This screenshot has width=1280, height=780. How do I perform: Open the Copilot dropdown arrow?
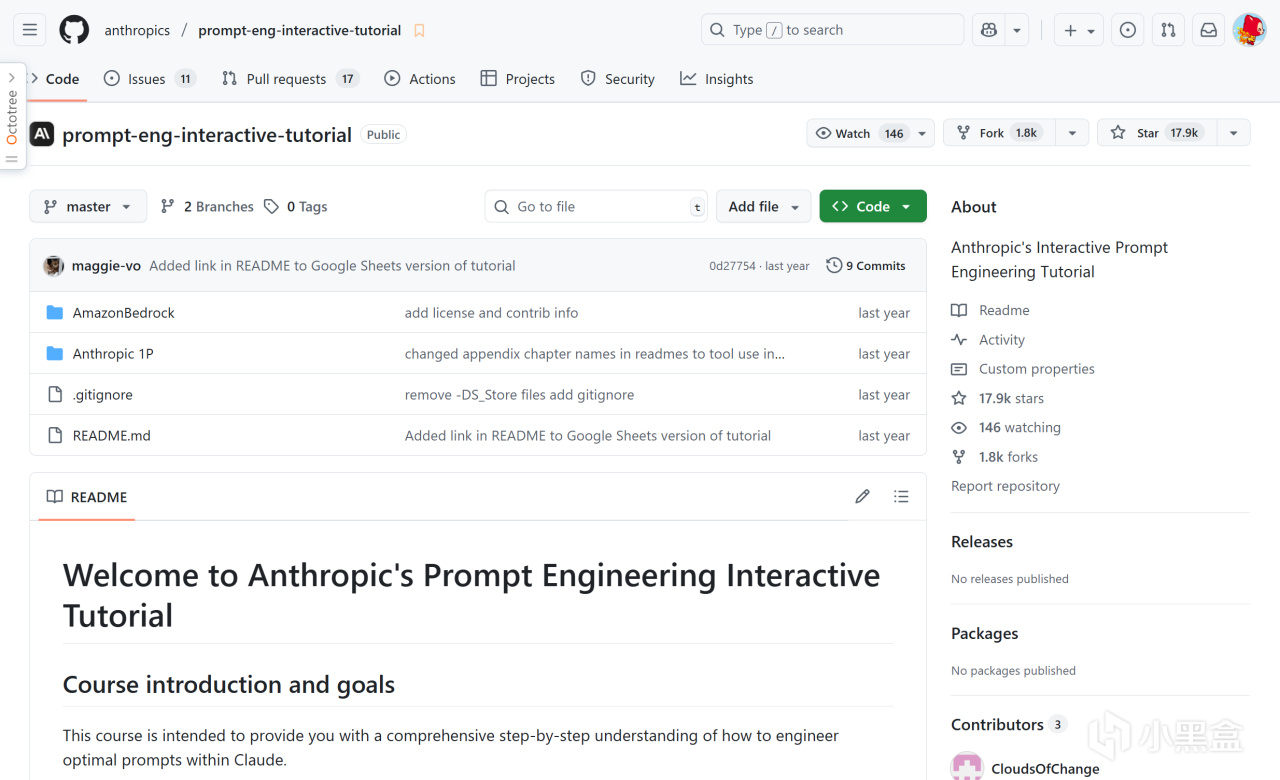(1017, 30)
